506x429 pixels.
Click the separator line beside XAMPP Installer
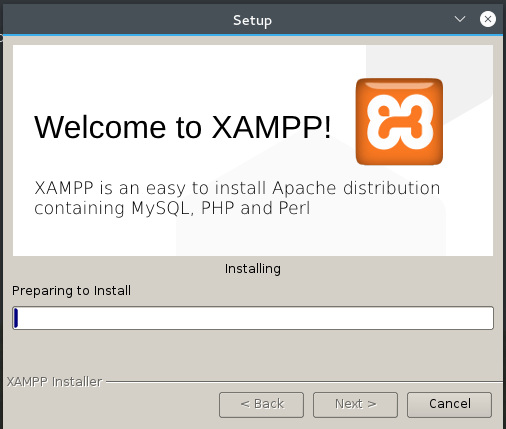[x=304, y=382]
